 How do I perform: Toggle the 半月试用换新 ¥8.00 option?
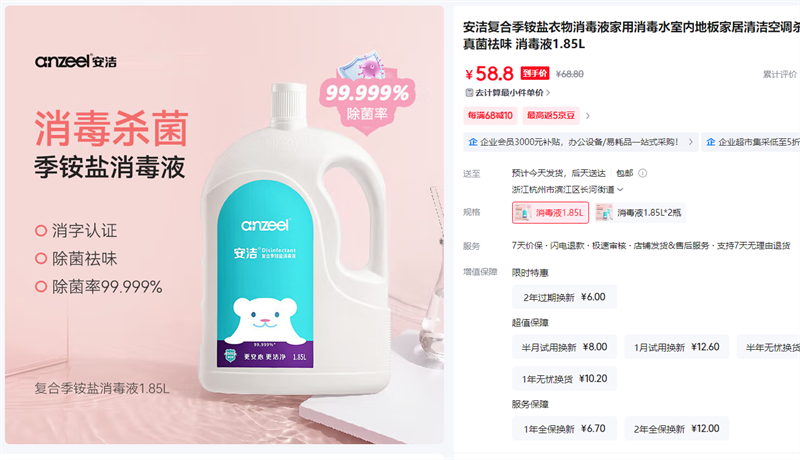(x=564, y=347)
